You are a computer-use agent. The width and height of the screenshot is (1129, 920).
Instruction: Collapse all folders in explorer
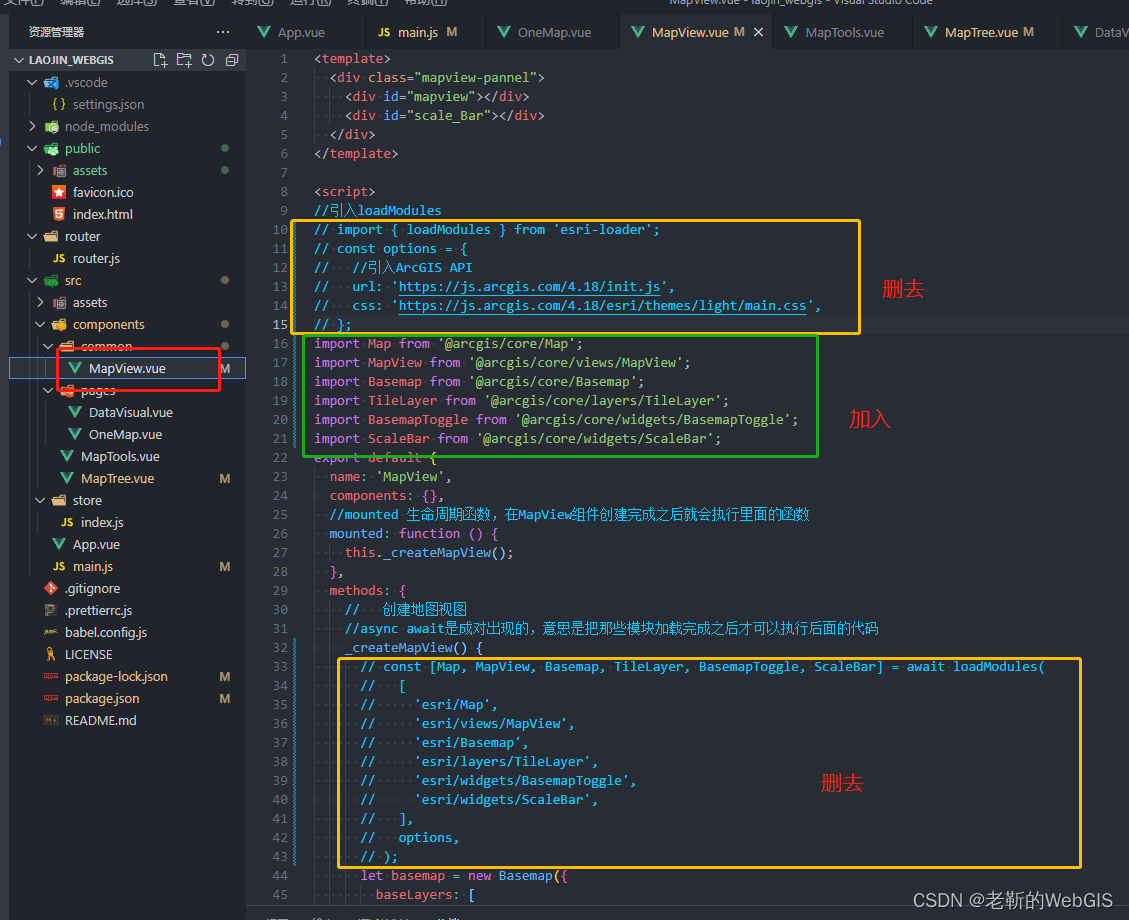coord(232,60)
